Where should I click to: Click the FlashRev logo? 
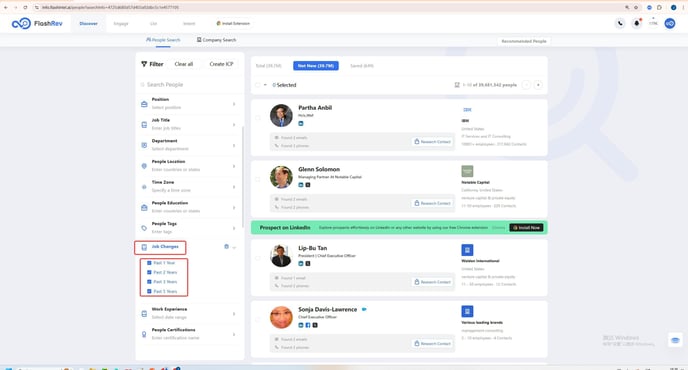37,23
